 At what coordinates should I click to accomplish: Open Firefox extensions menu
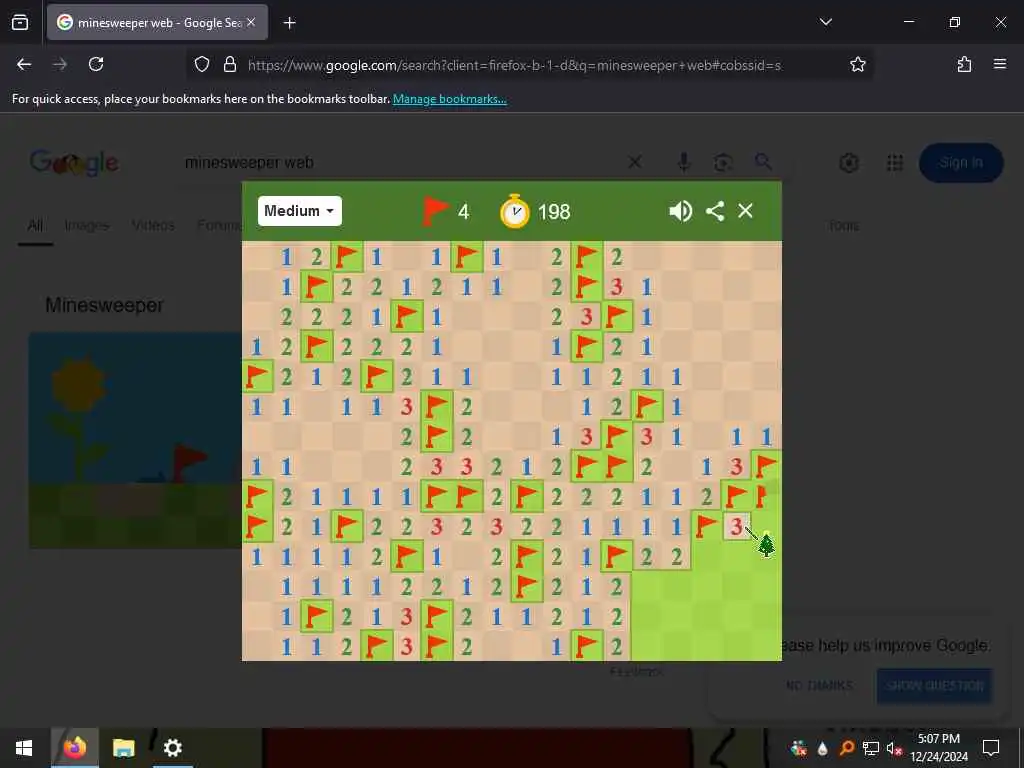pyautogui.click(x=964, y=64)
